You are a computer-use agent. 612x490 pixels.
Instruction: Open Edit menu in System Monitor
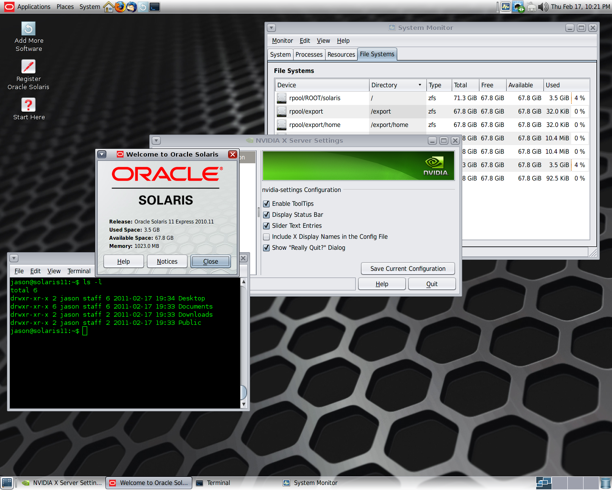coord(304,41)
